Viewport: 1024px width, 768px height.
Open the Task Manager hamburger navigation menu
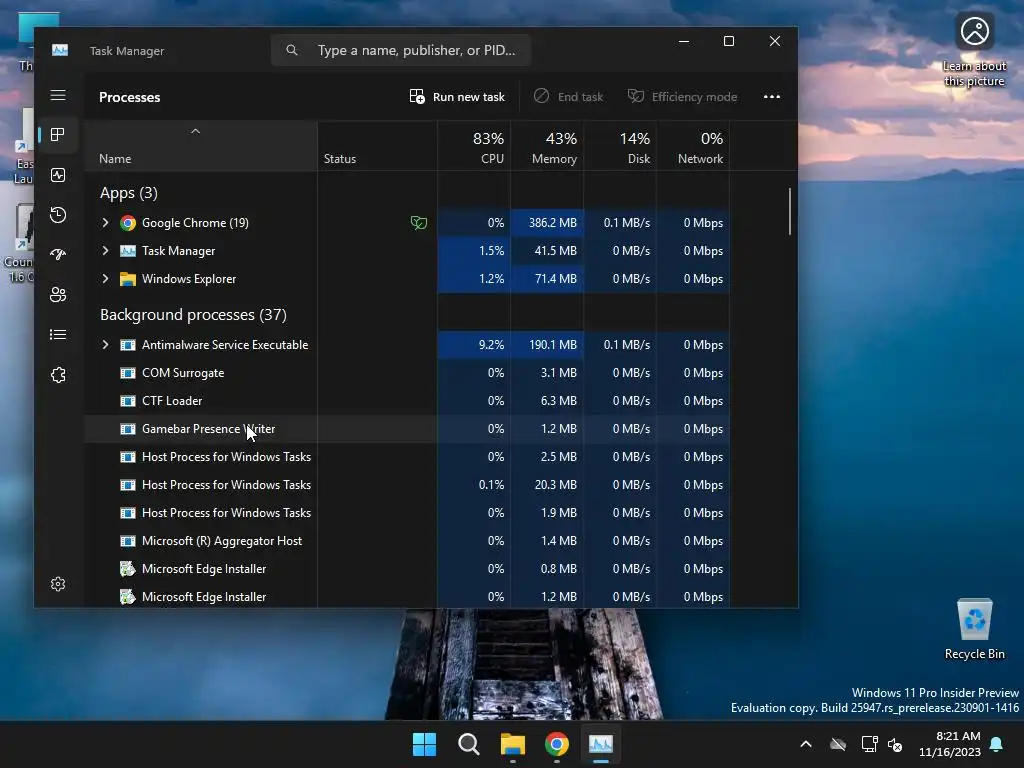58,95
